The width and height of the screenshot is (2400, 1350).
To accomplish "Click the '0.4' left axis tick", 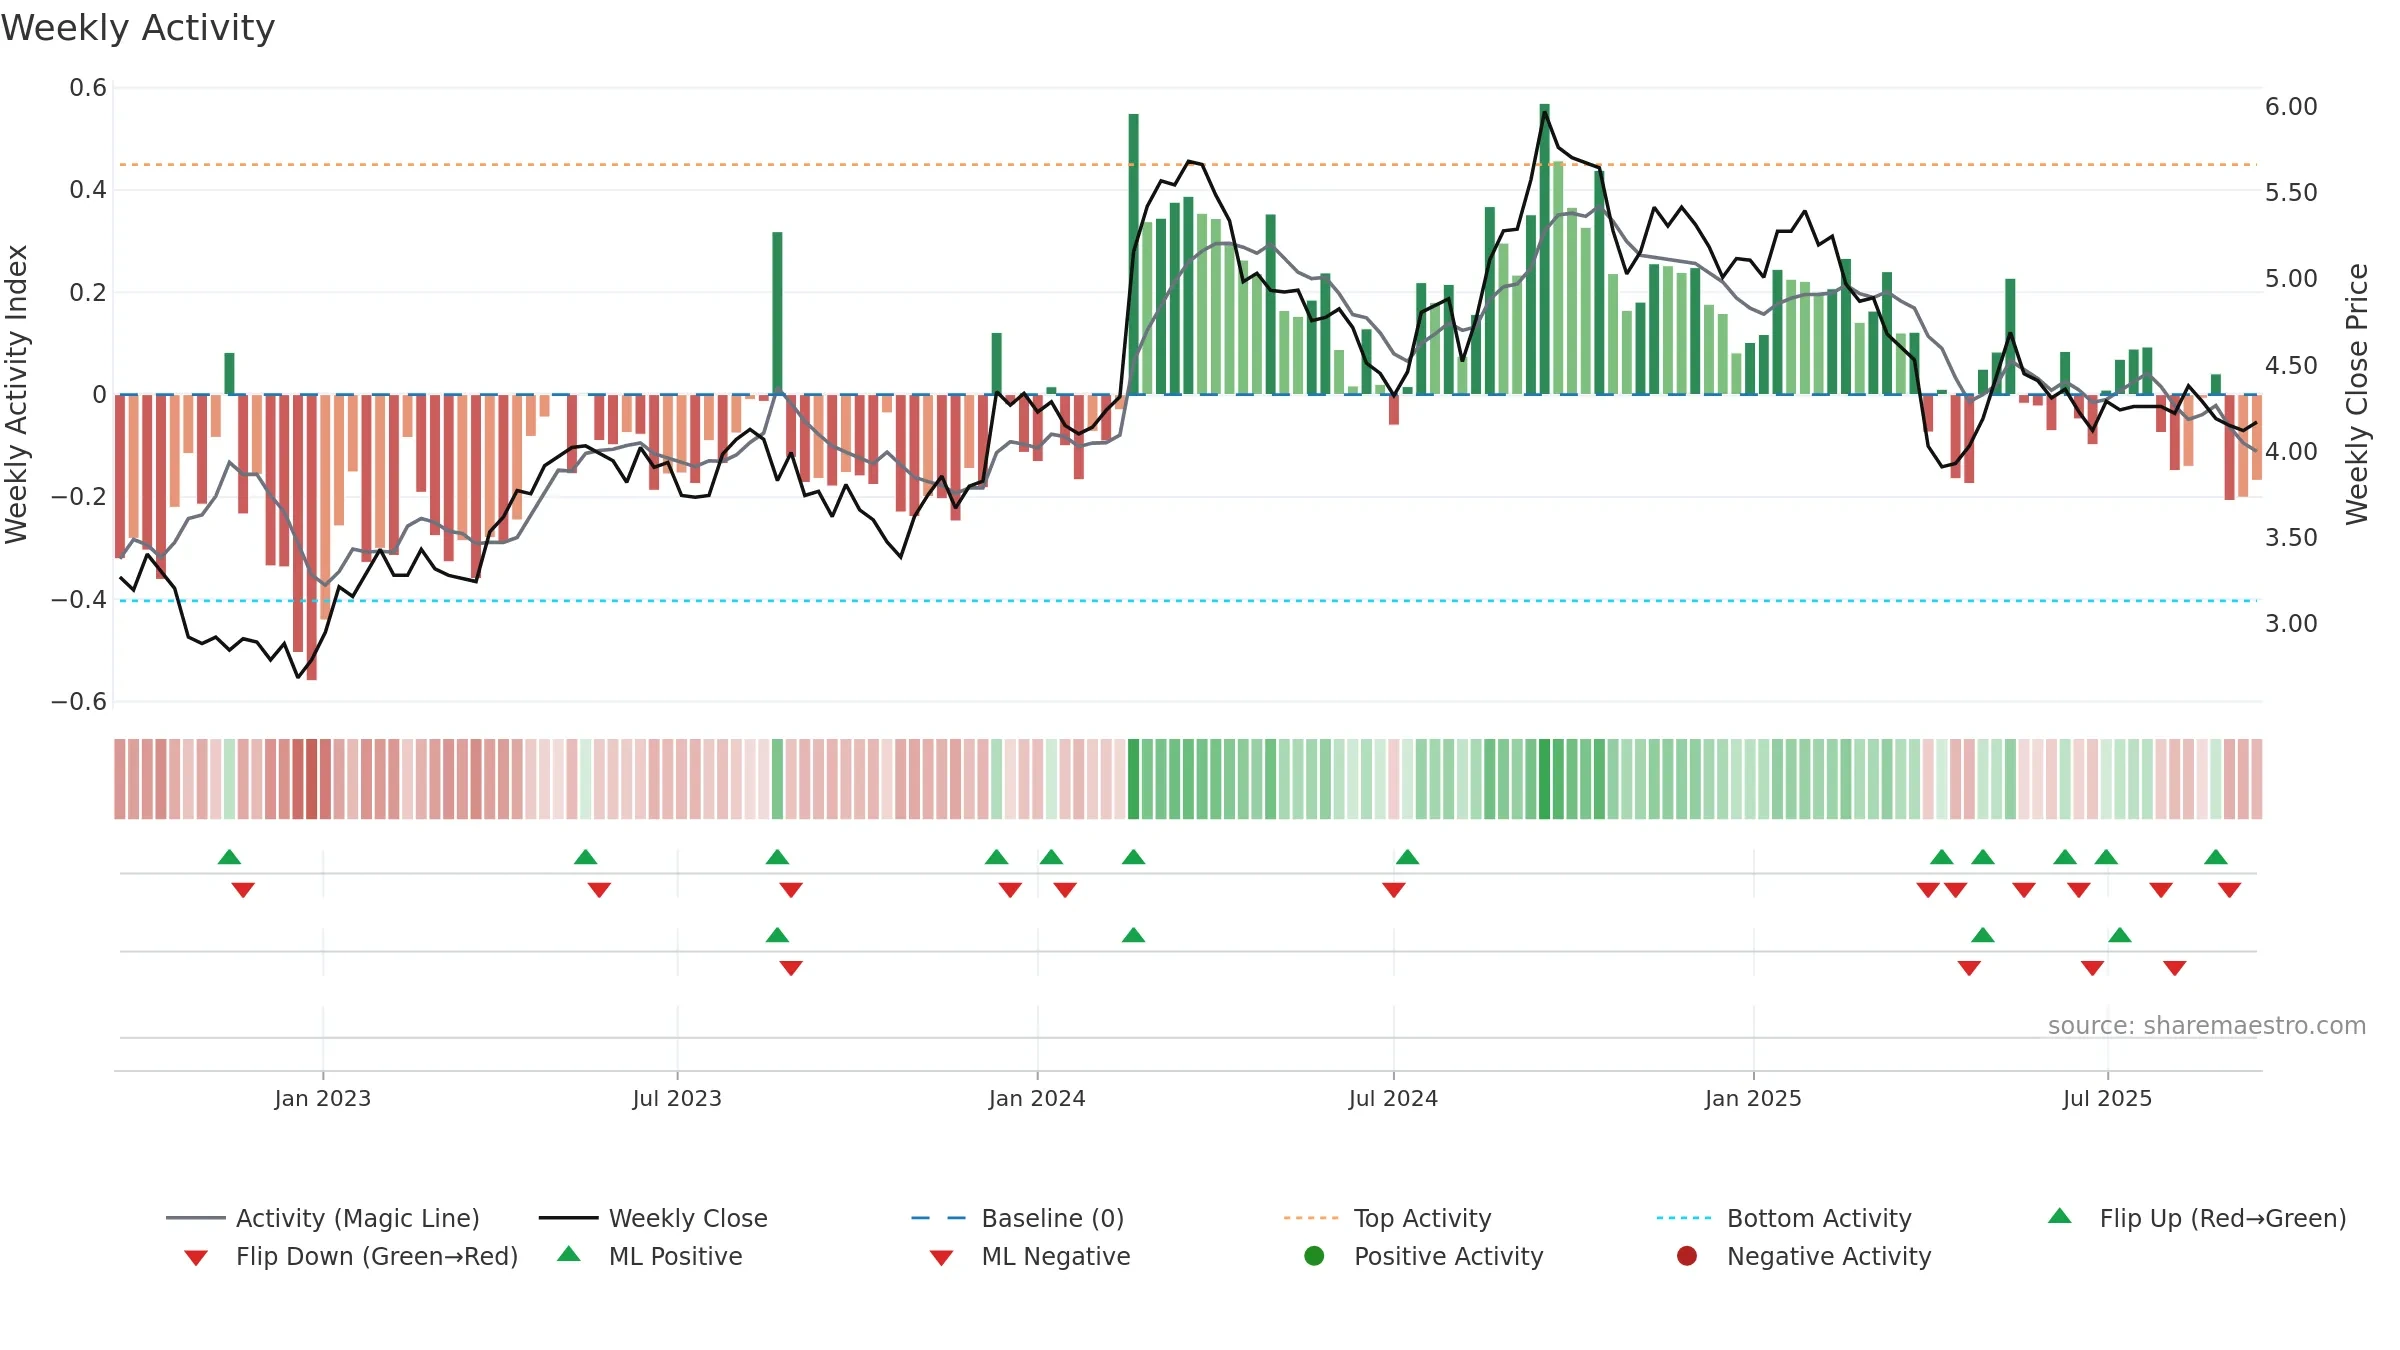I will [x=88, y=190].
